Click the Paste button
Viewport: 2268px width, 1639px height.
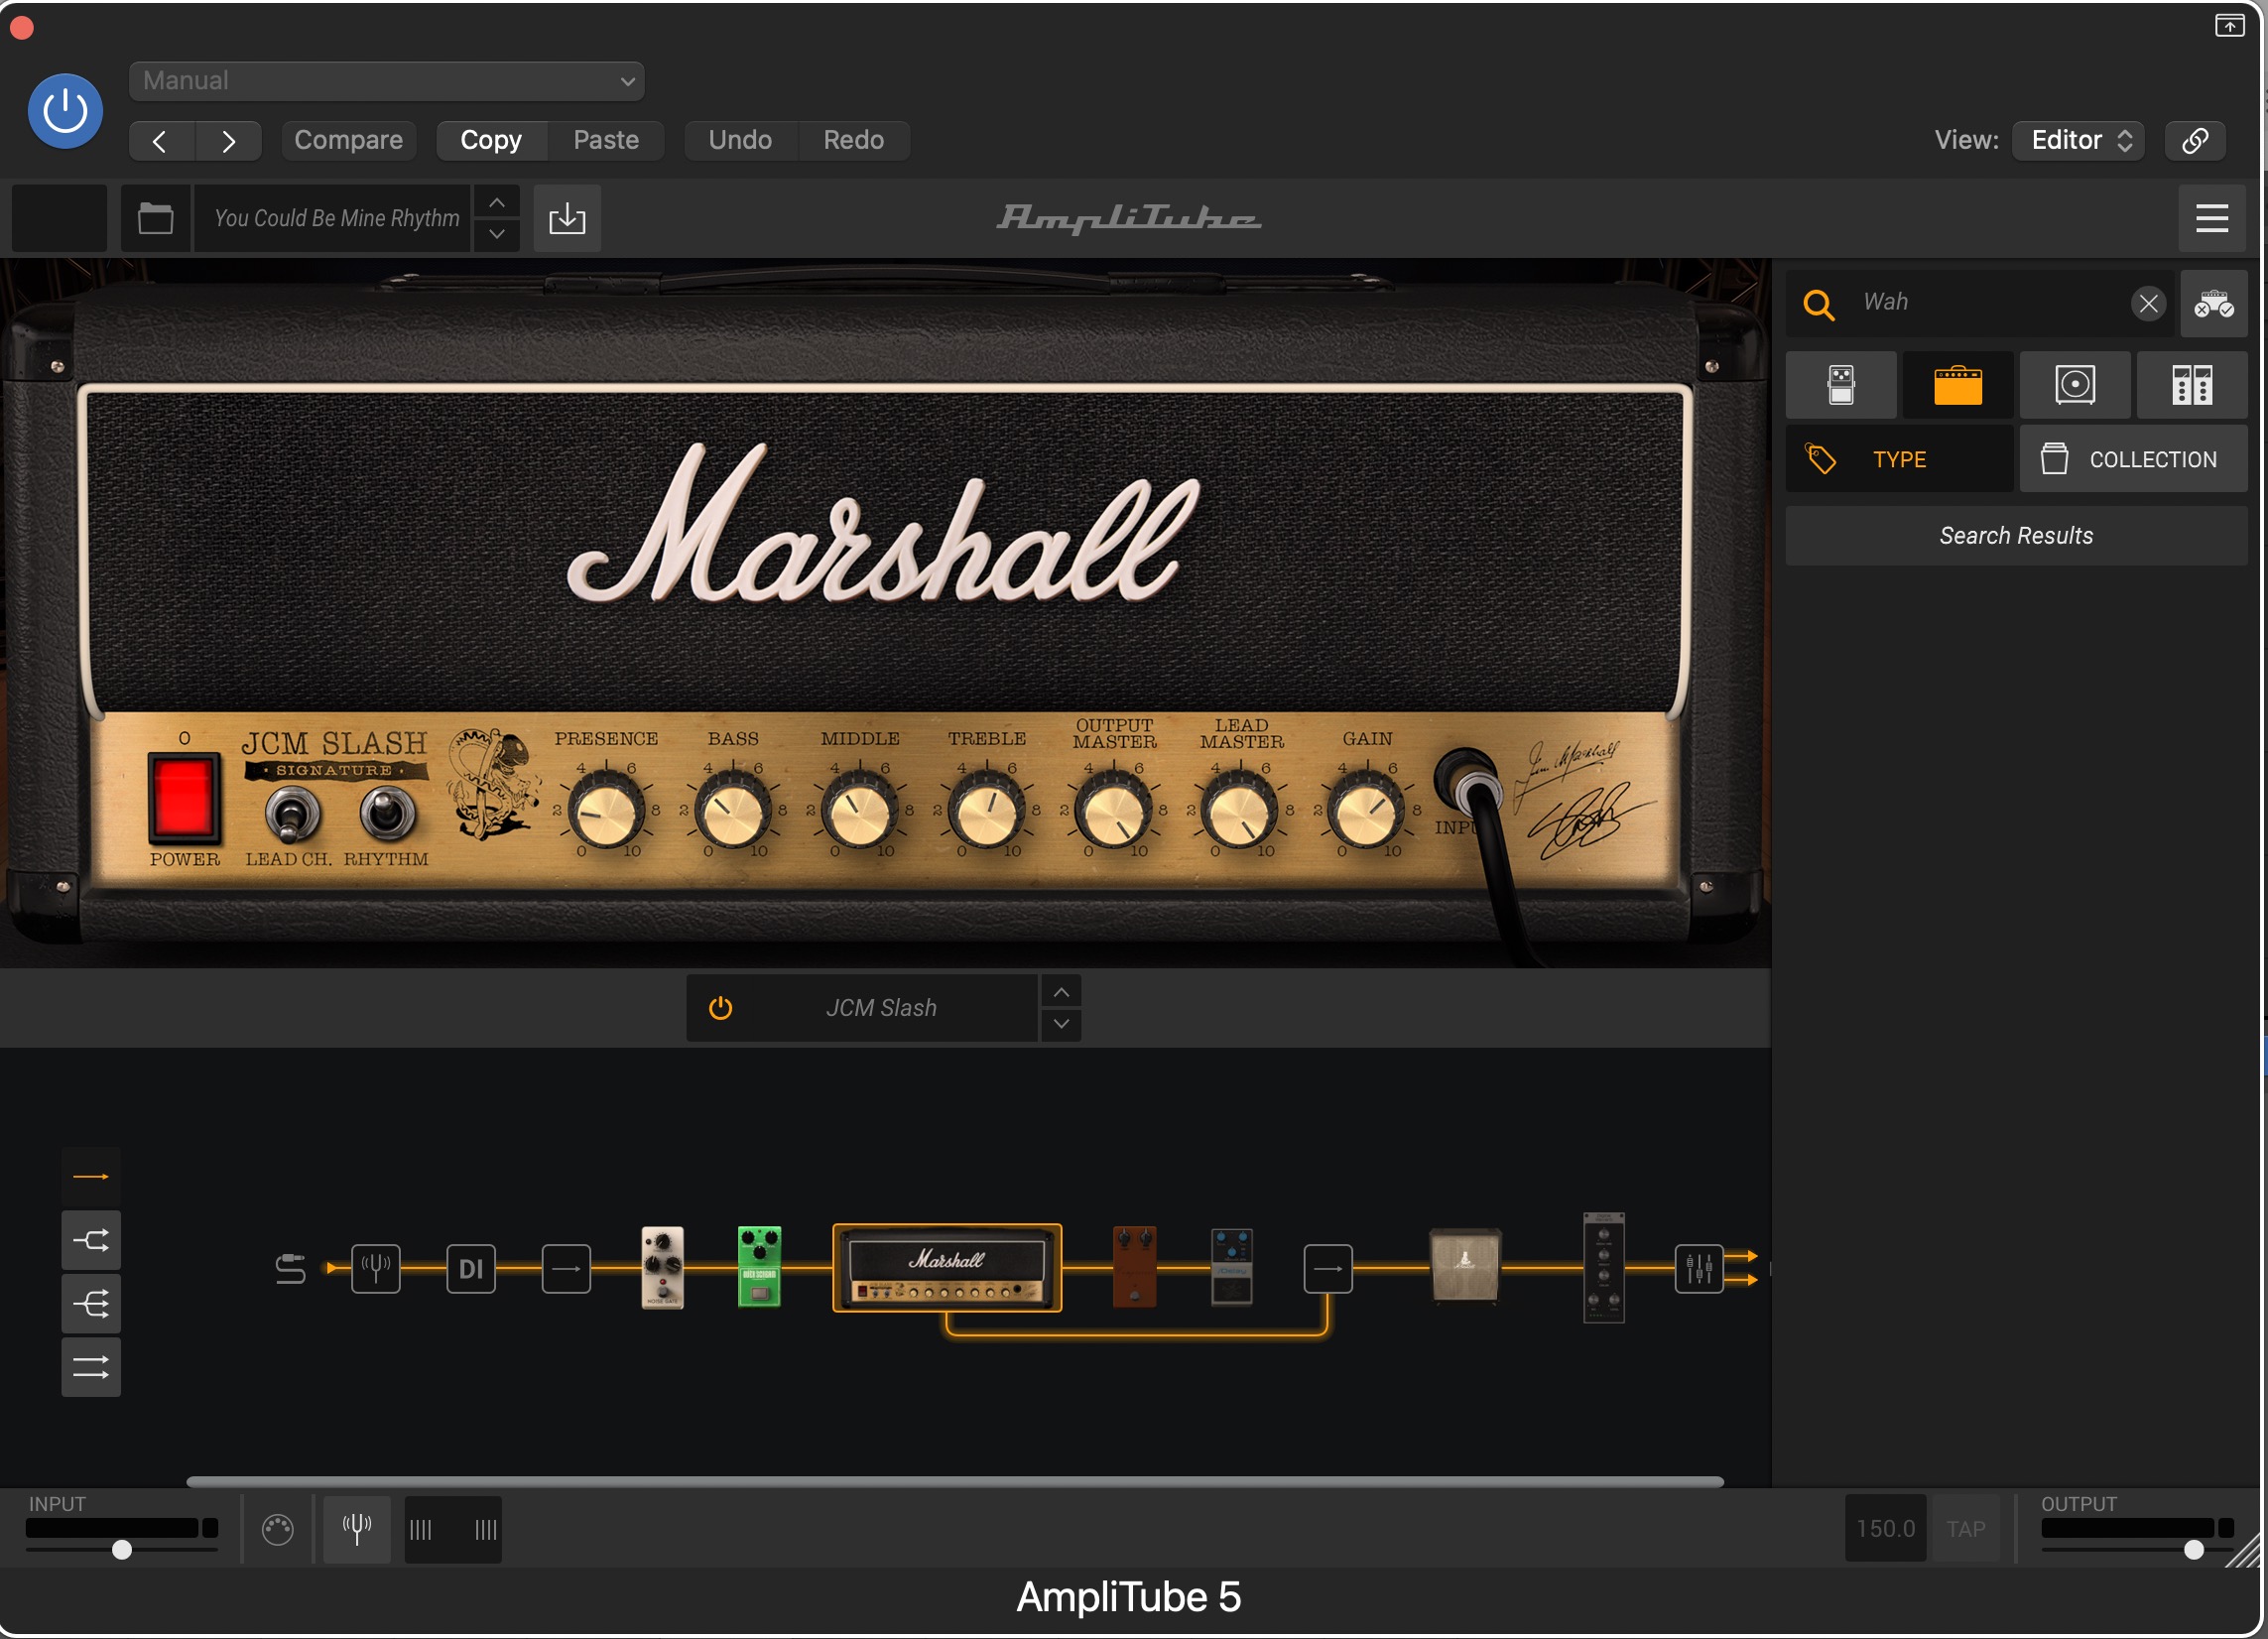[606, 140]
